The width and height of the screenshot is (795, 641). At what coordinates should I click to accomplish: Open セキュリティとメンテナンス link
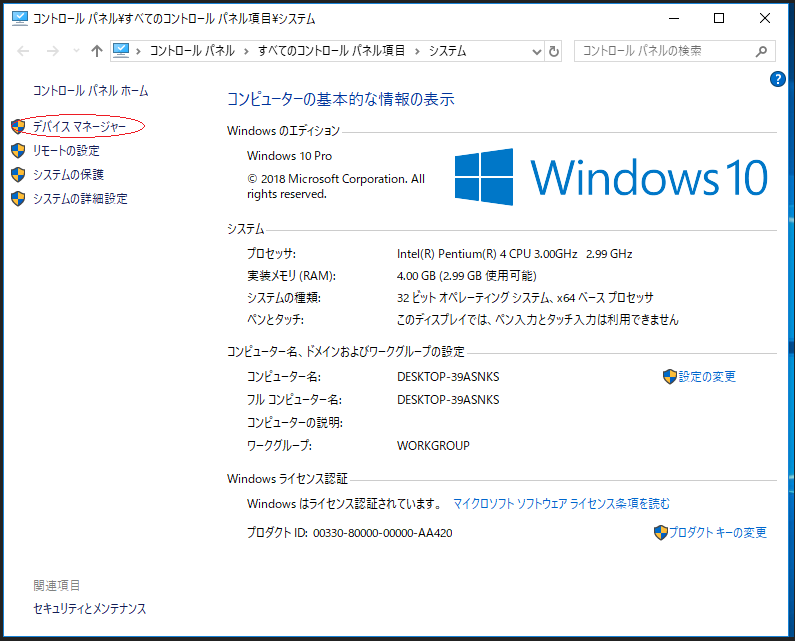coord(90,608)
